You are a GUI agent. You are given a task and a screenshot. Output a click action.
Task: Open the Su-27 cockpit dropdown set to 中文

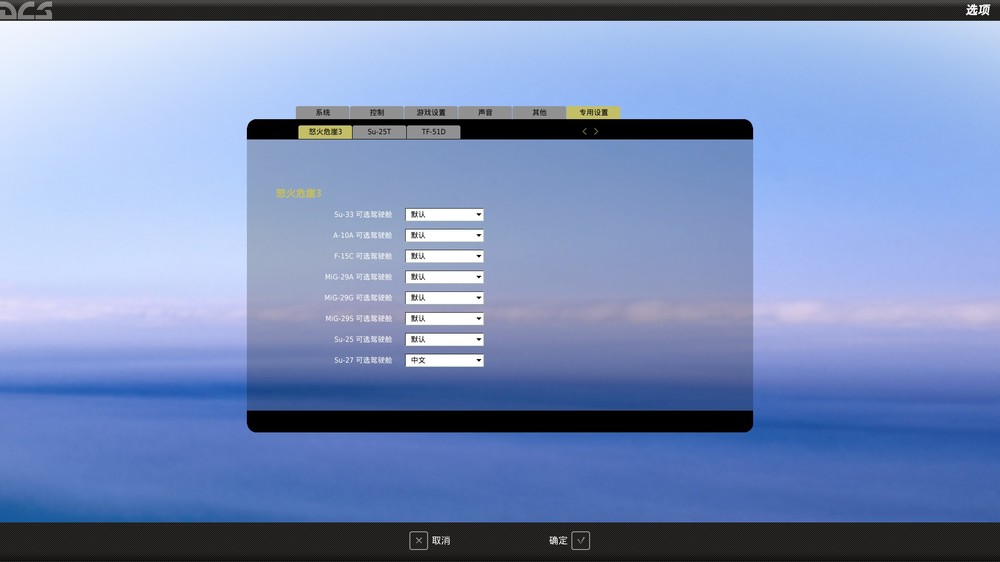[x=445, y=360]
